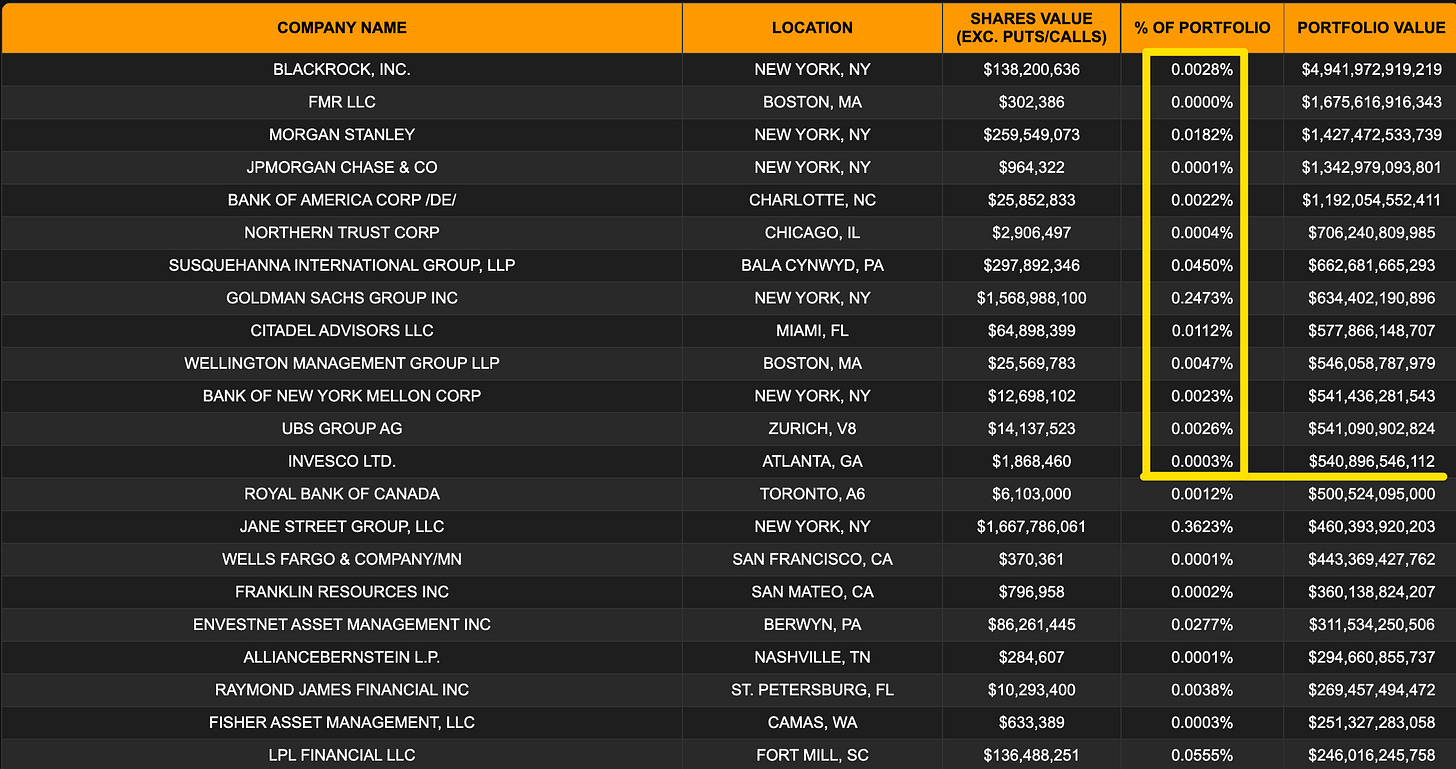Viewport: 1456px width, 769px height.
Task: Select the INVESCO LTD. company name
Action: click(342, 461)
